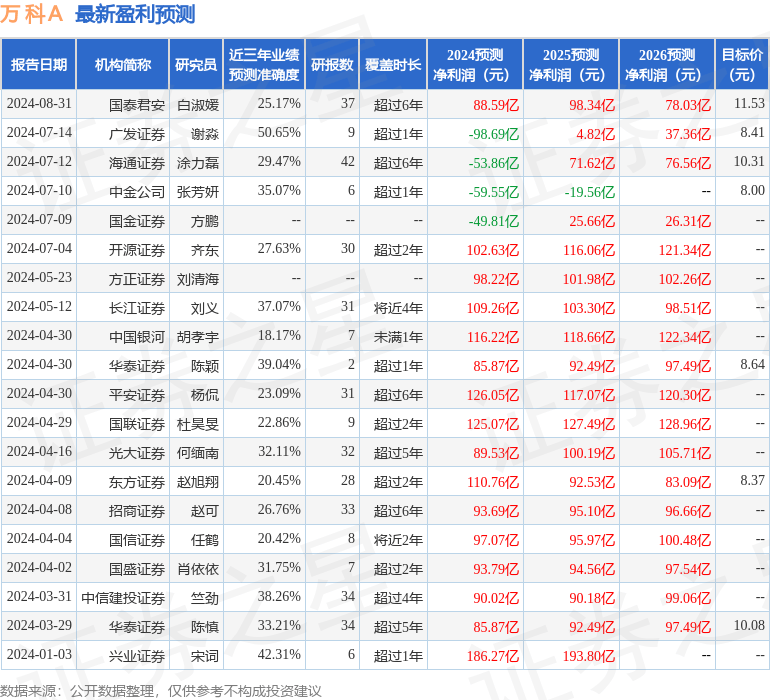The image size is (770, 700).
Task: Click target price 8.64
Action: [752, 364]
